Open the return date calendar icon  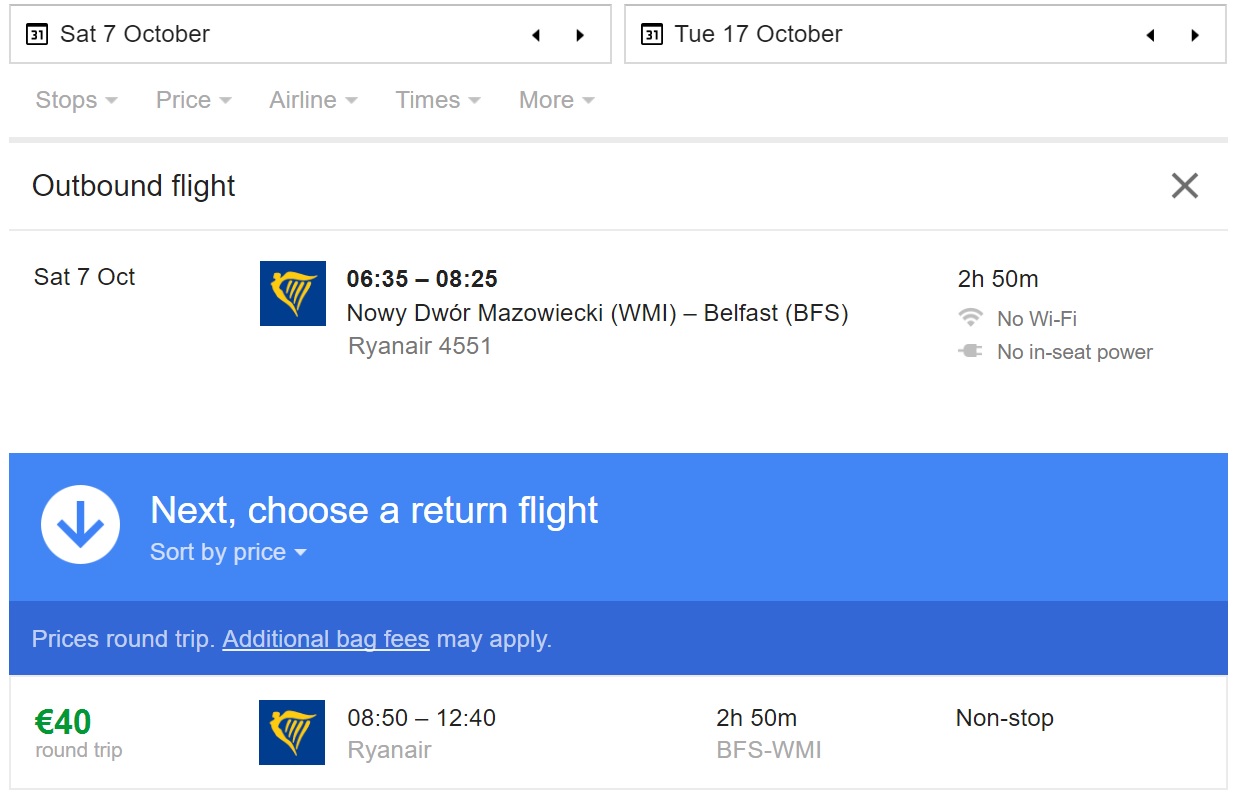pos(652,35)
